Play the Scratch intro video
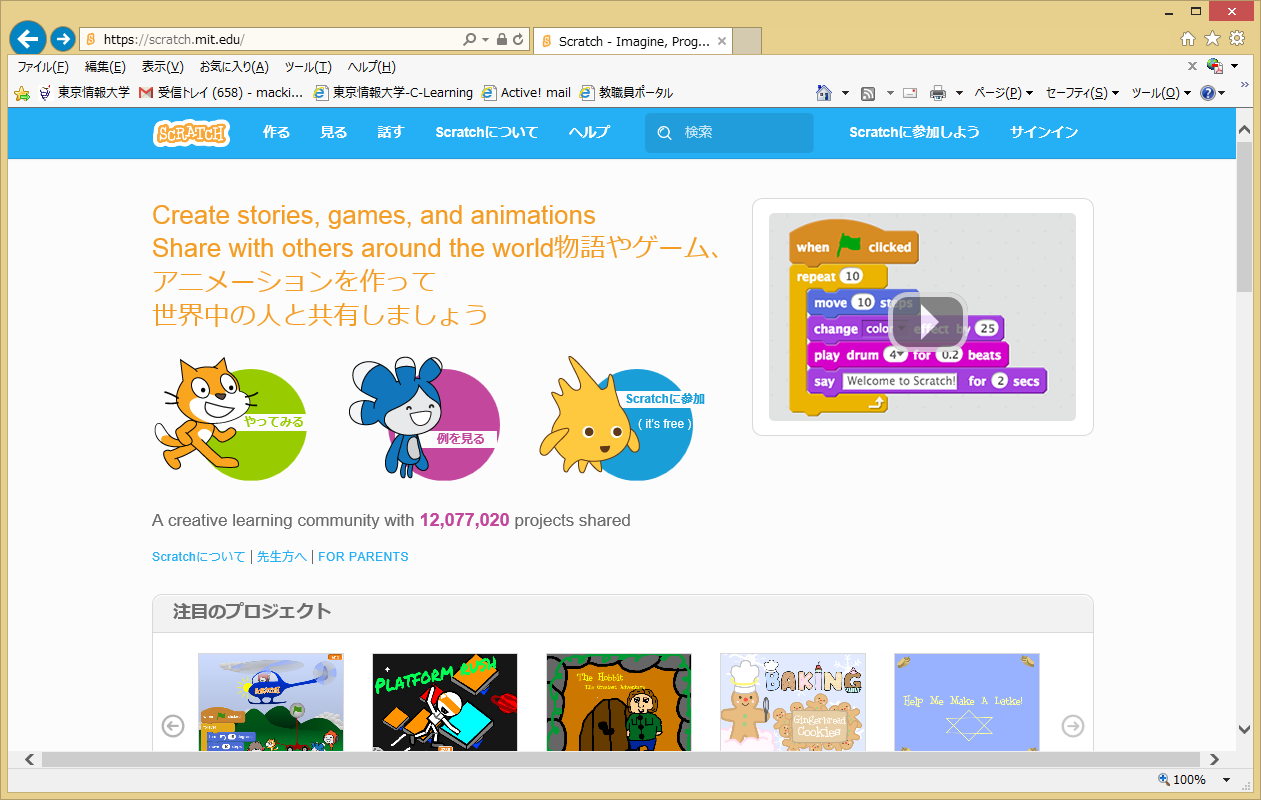 point(927,321)
